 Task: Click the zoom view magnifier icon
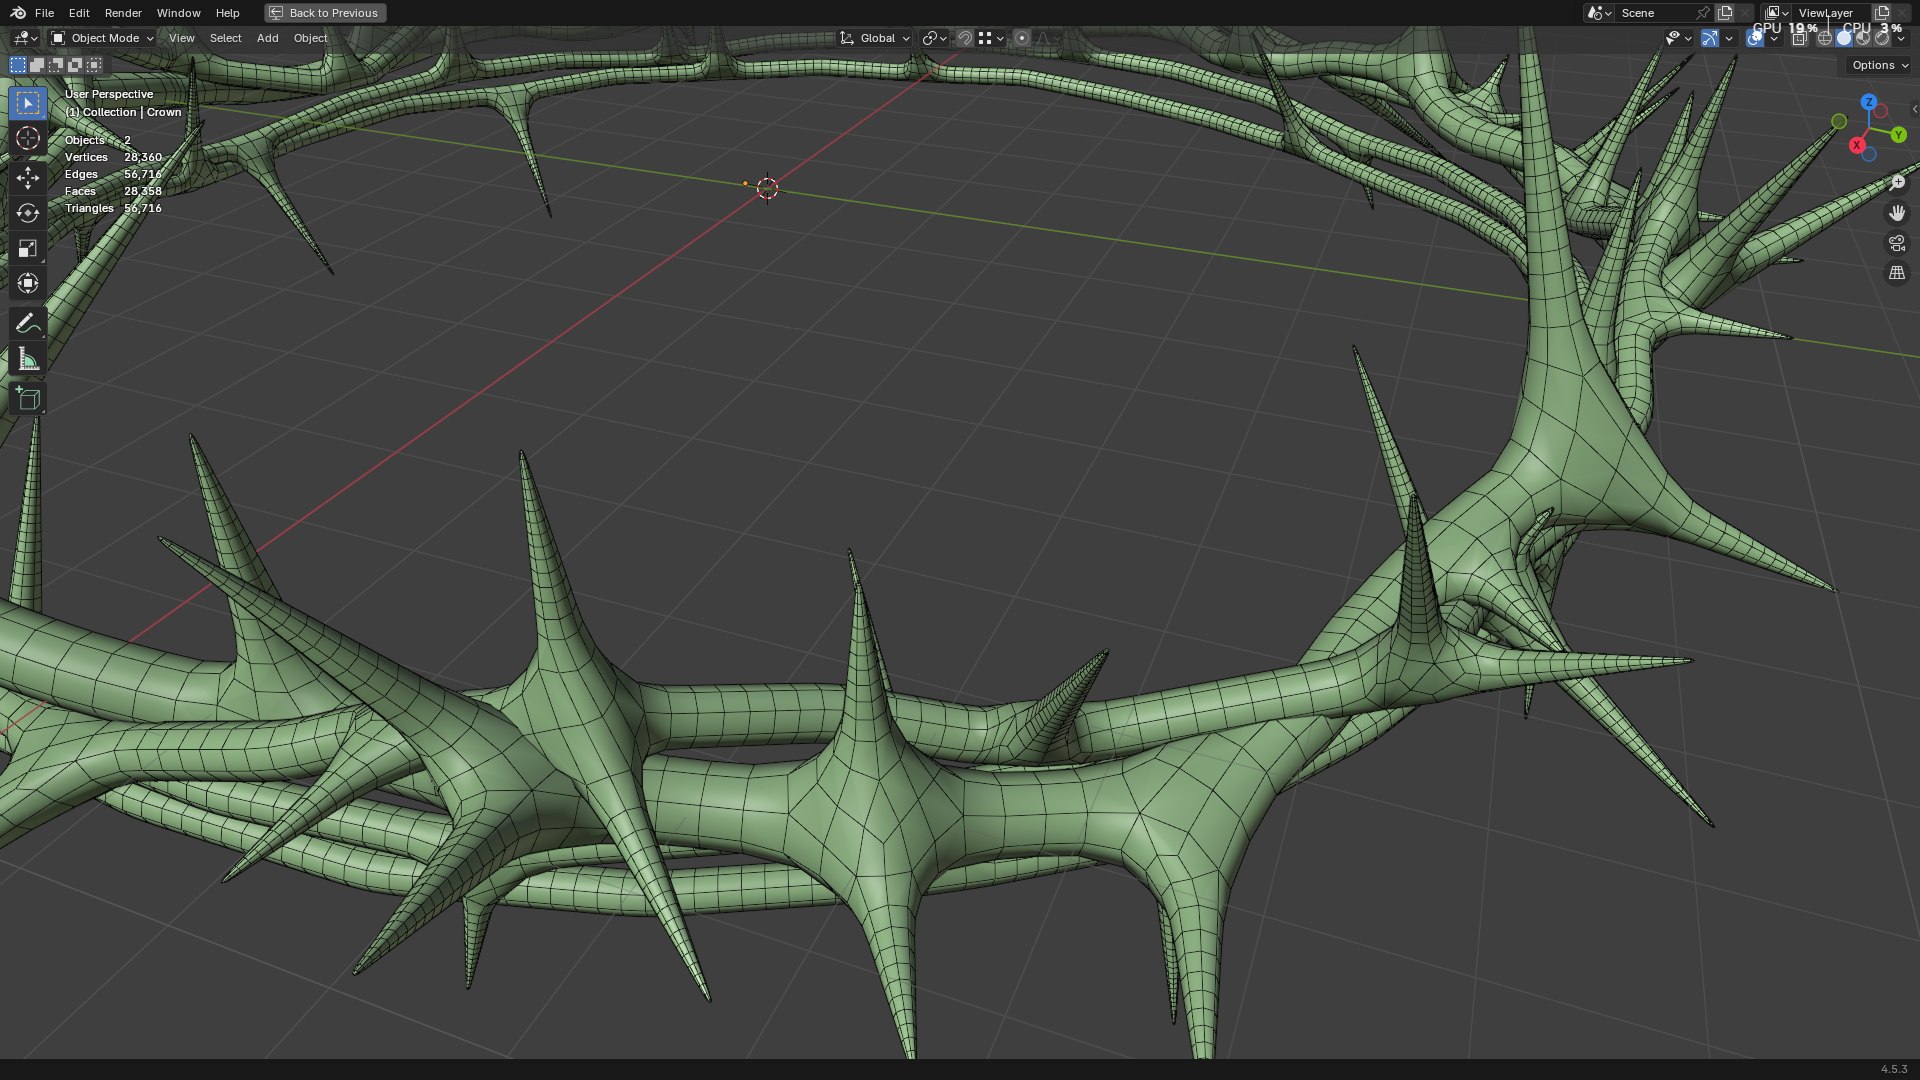tap(1897, 182)
